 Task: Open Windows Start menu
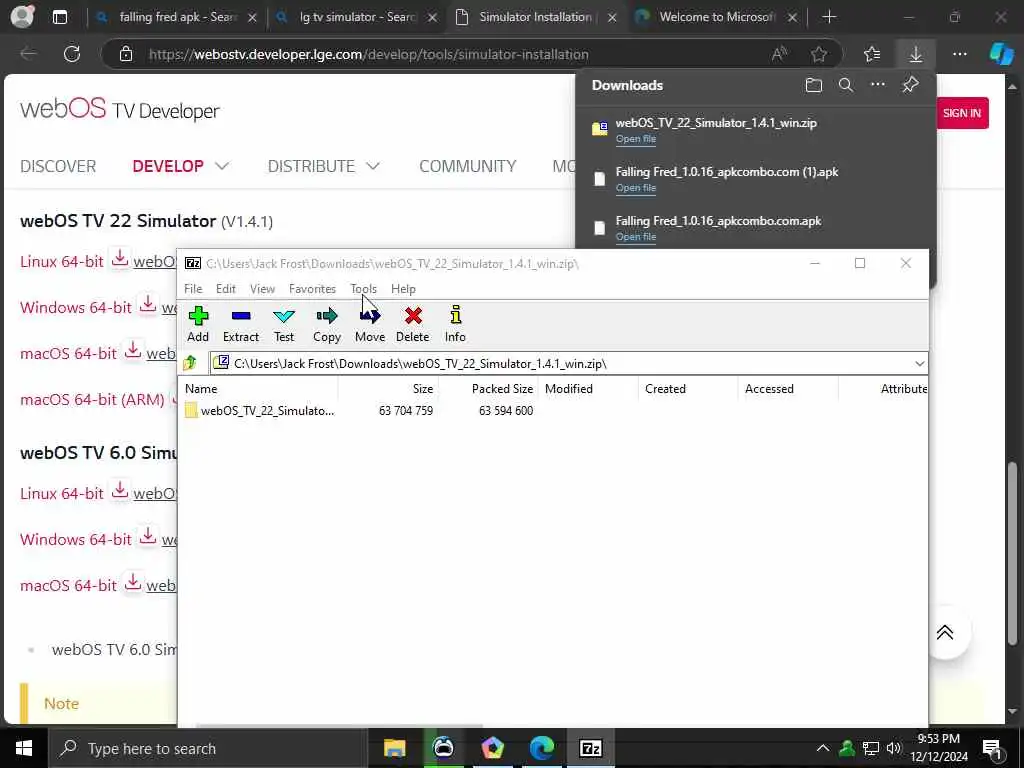point(24,748)
